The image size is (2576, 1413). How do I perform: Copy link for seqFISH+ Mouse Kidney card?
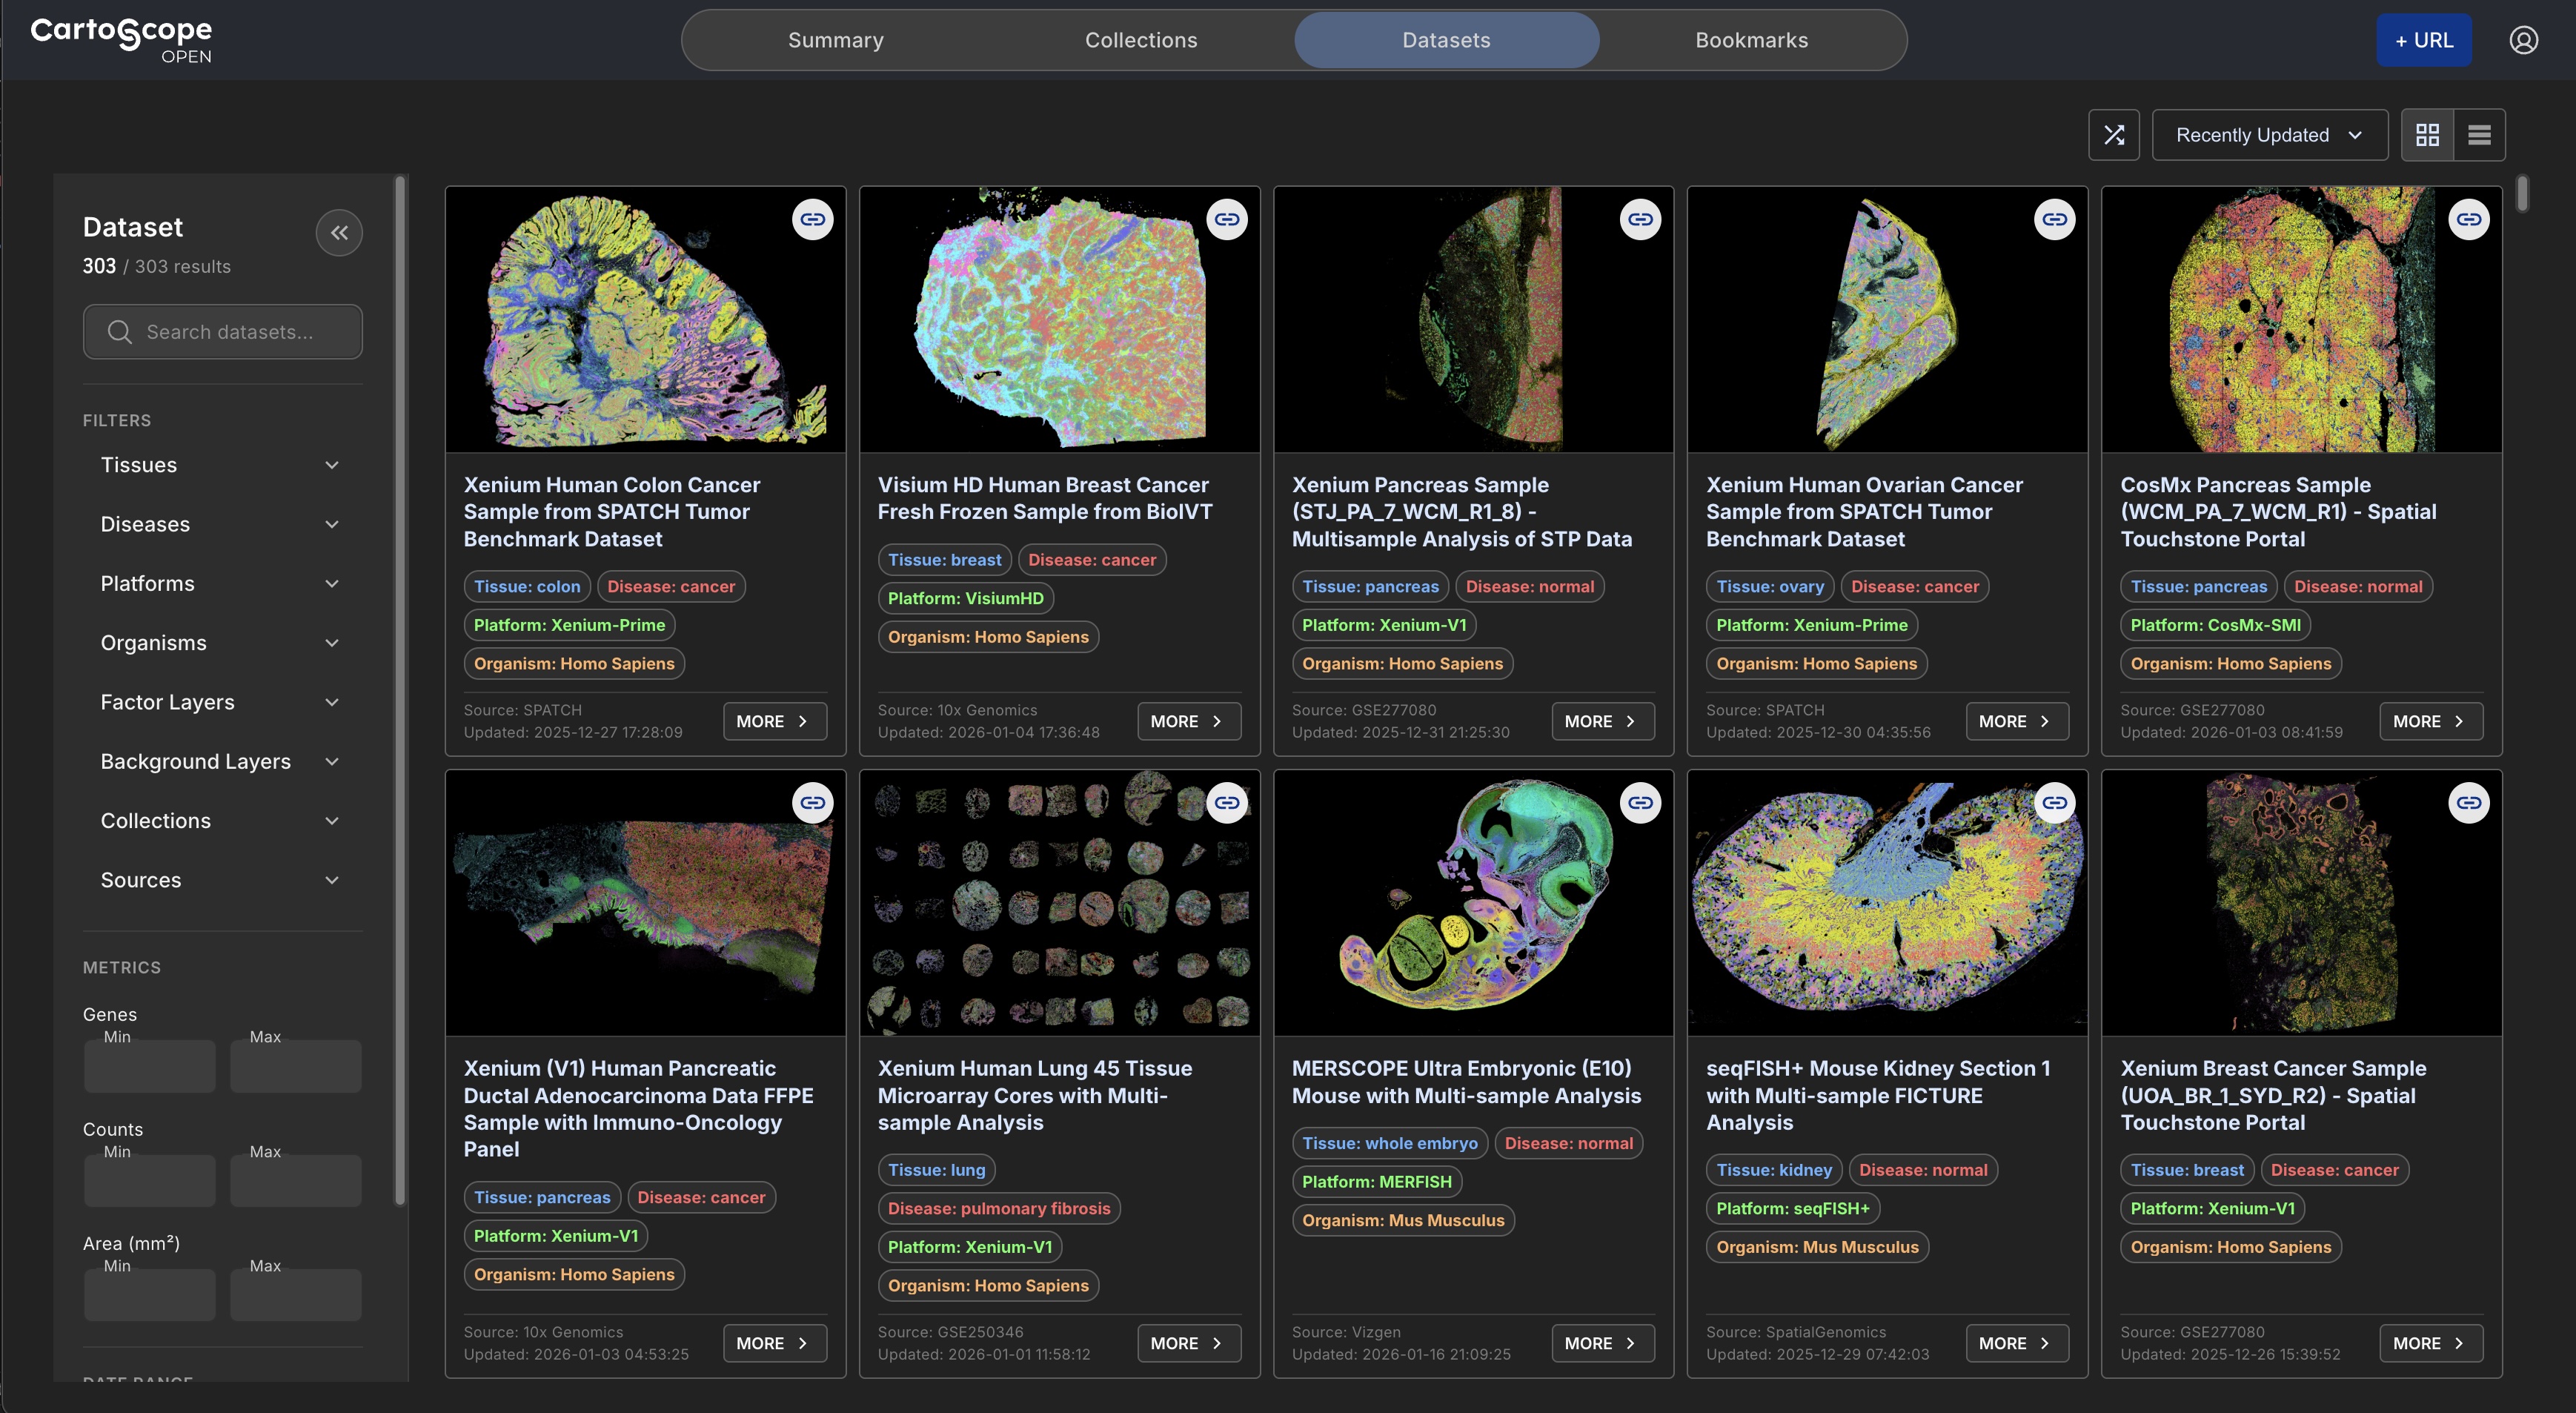click(x=2054, y=802)
